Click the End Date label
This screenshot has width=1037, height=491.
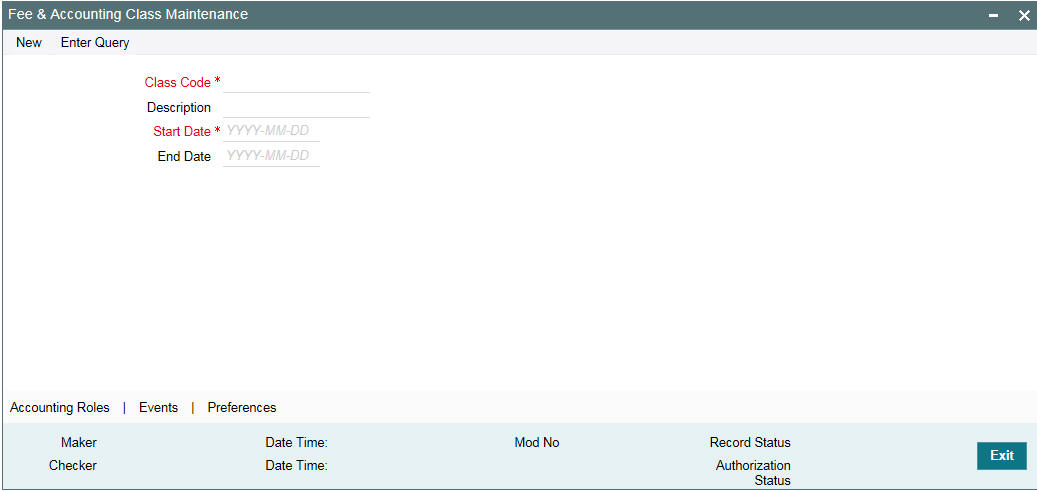[185, 157]
